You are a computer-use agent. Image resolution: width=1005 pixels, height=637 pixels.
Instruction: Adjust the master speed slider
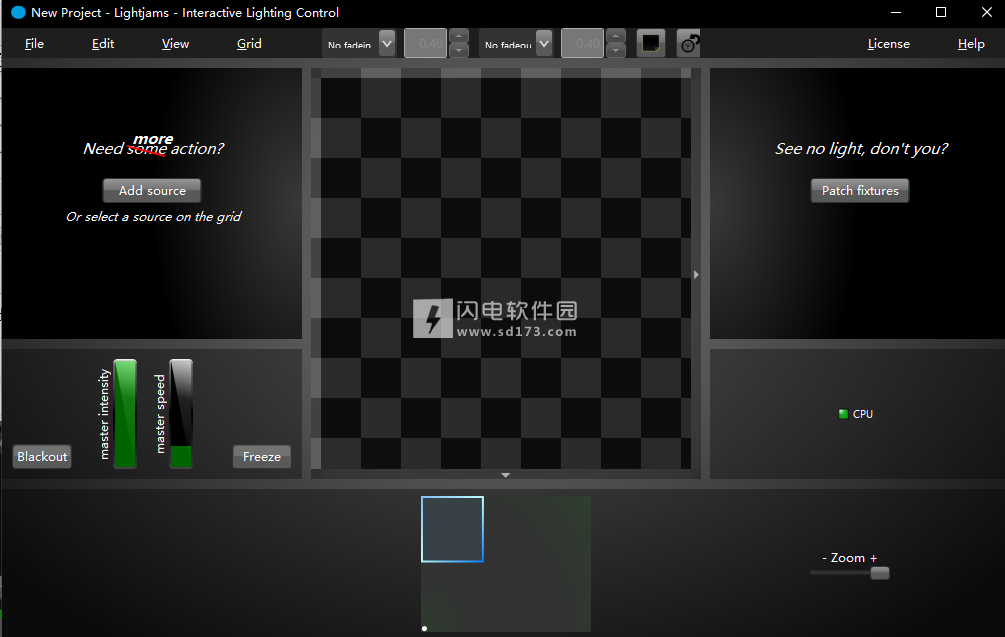[181, 413]
